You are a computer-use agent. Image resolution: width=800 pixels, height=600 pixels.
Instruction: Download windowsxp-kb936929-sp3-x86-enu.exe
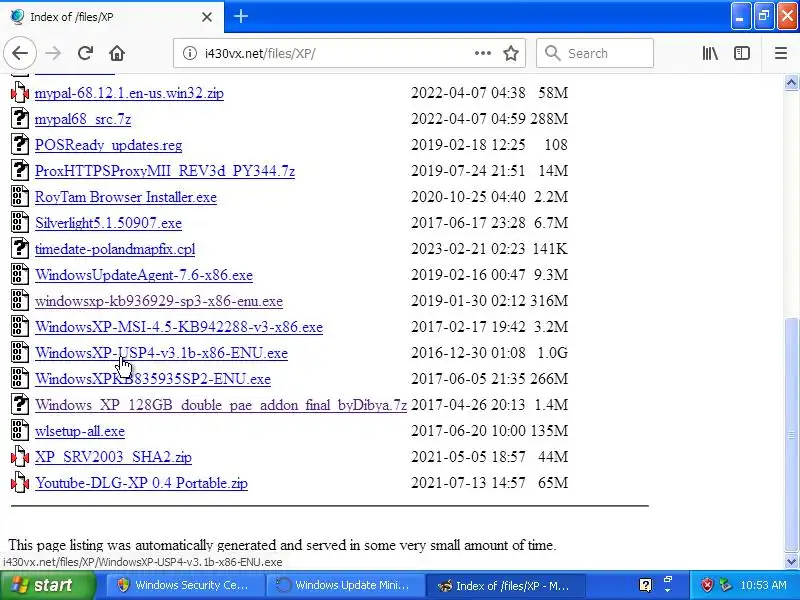(x=159, y=302)
